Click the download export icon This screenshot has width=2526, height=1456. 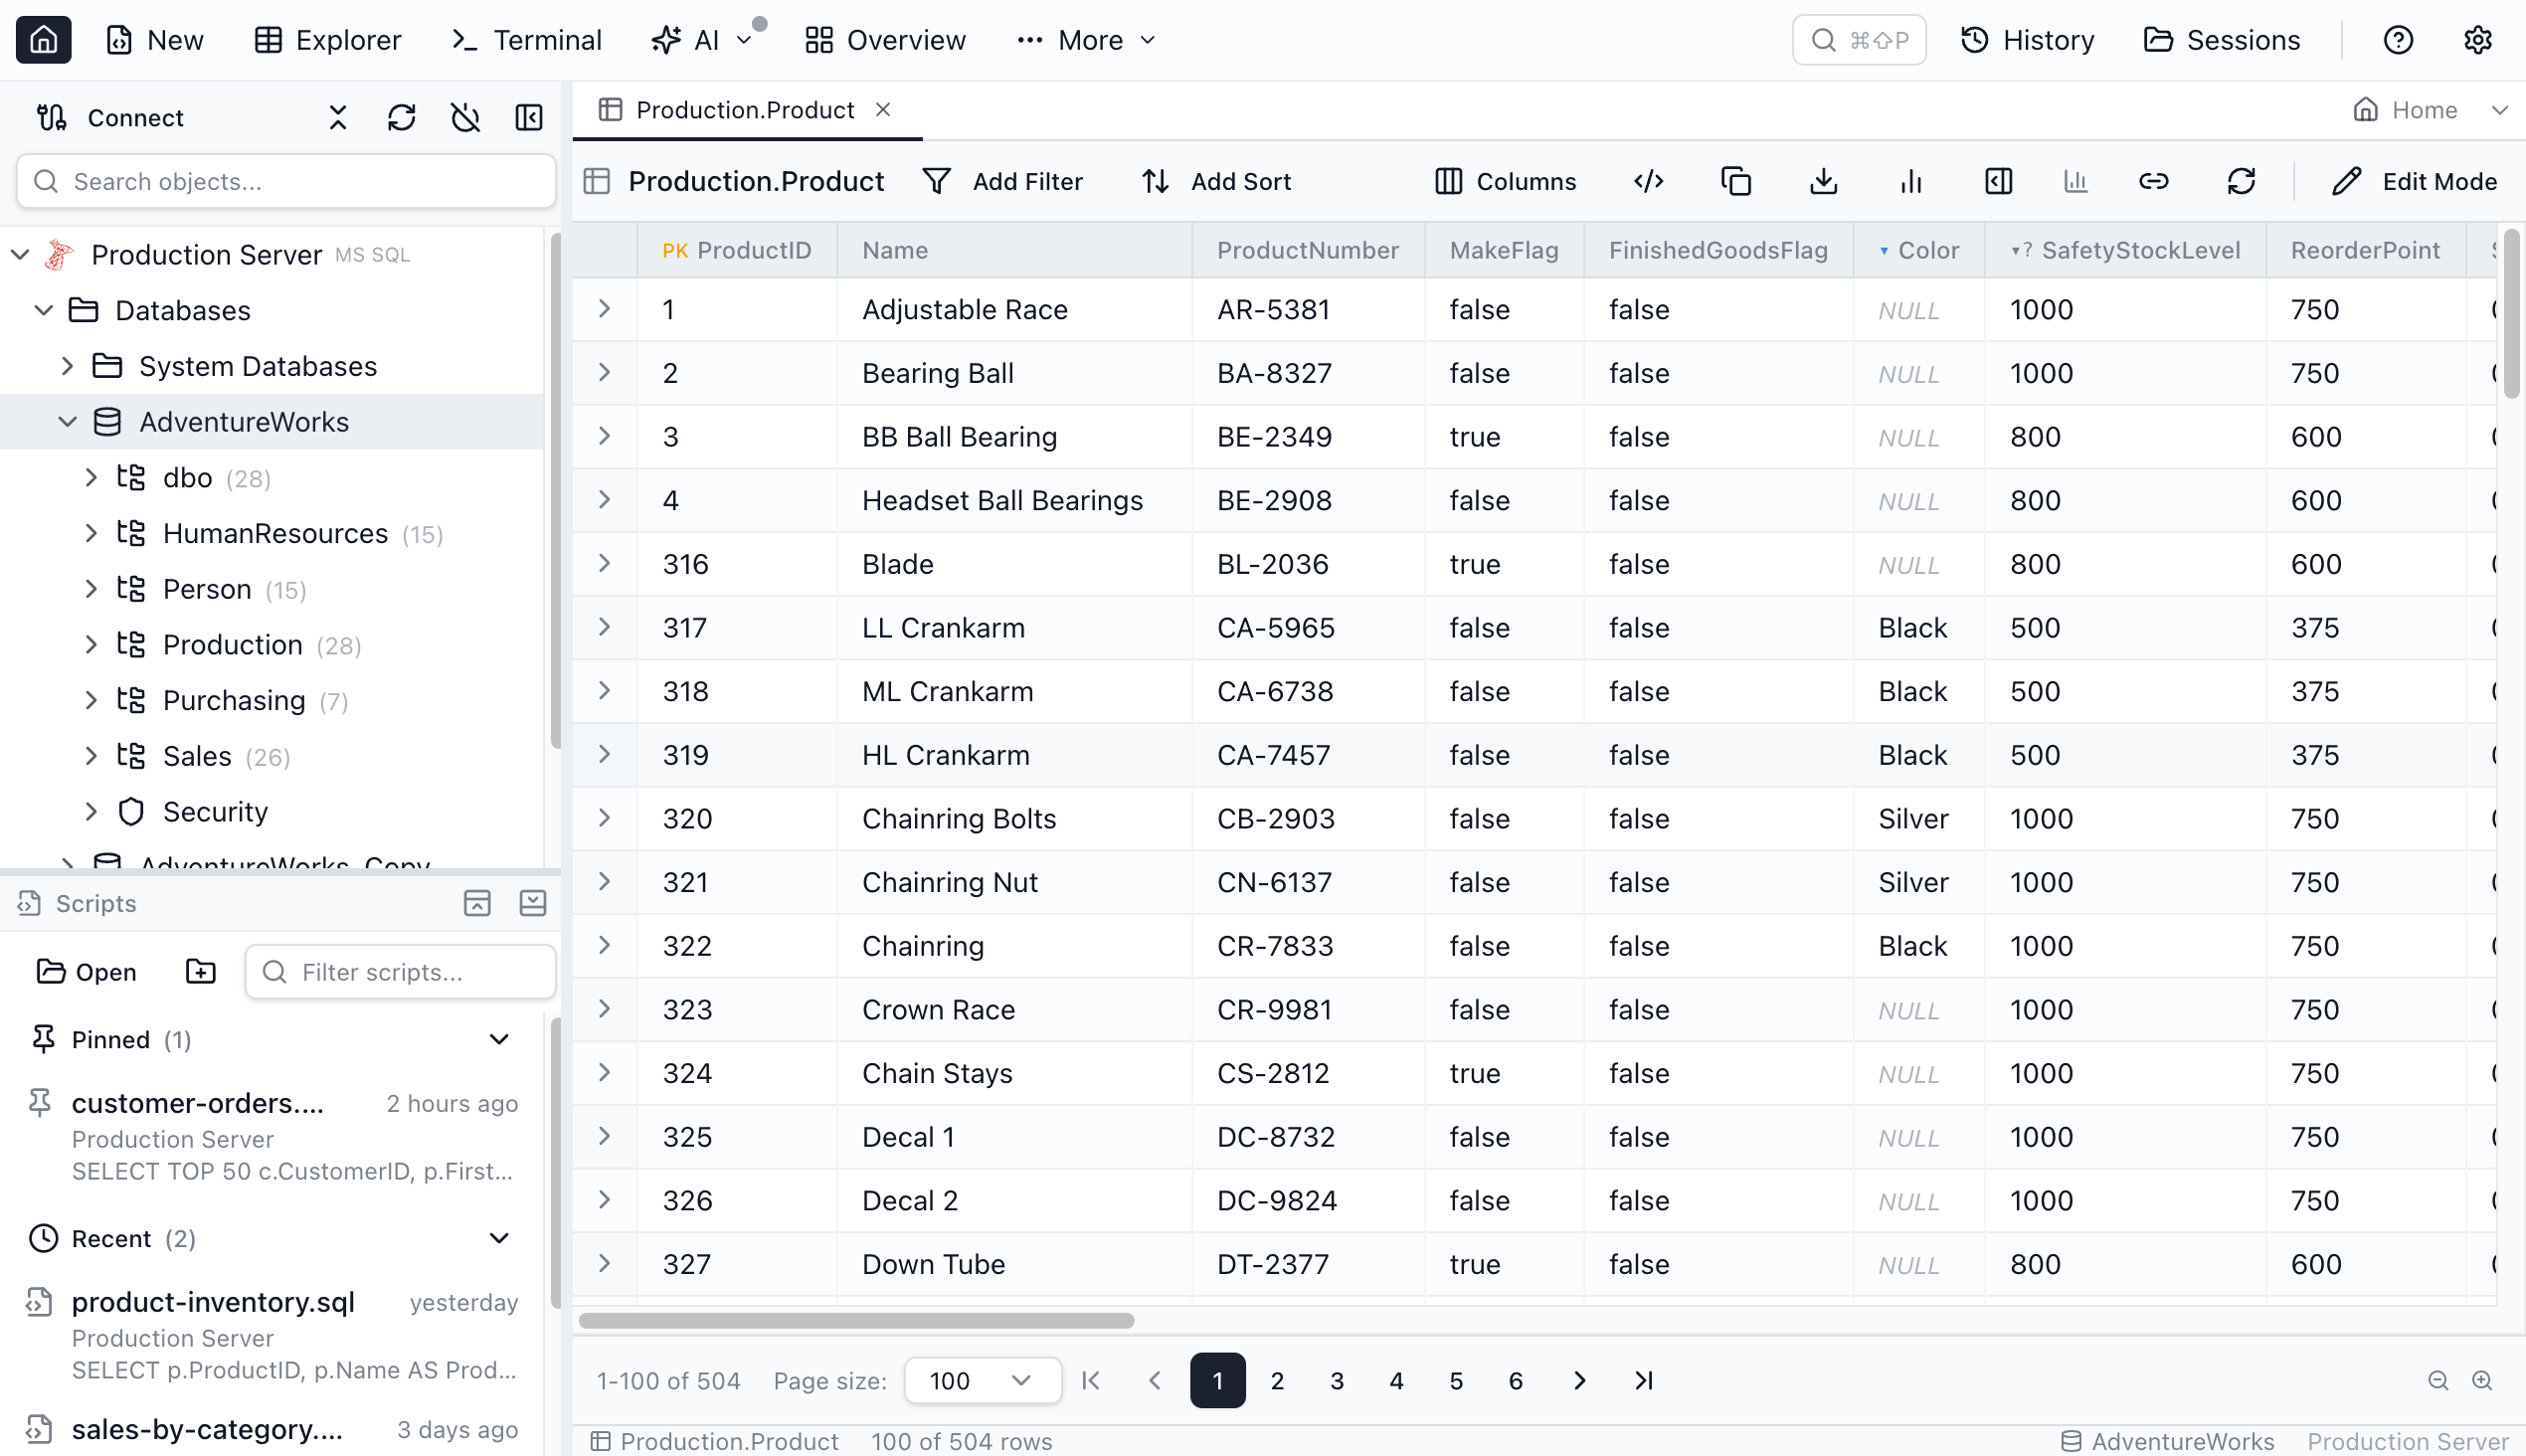[x=1823, y=181]
